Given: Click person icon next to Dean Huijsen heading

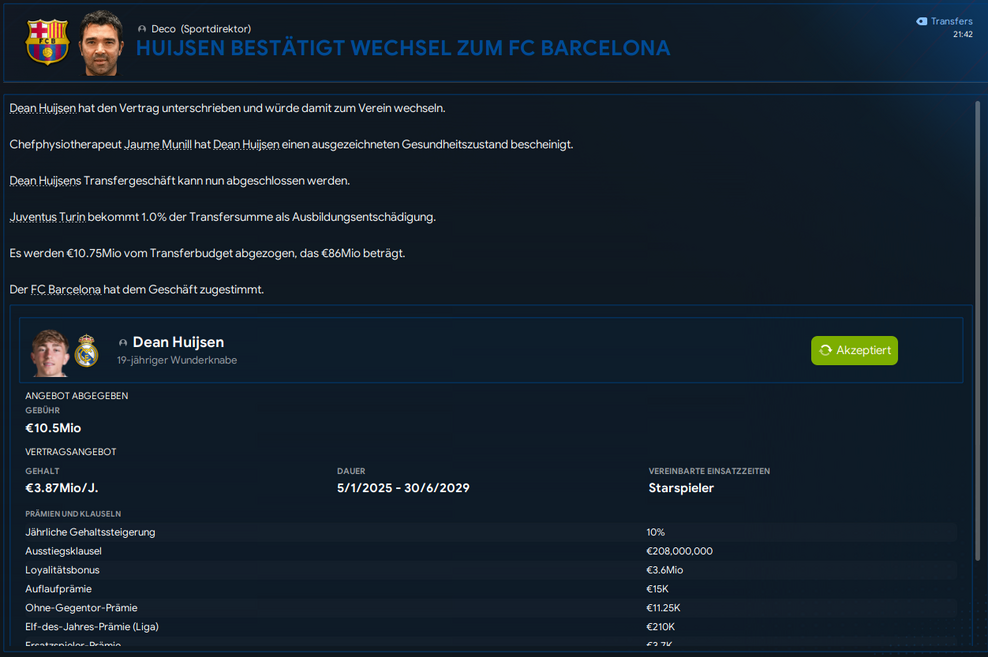Looking at the screenshot, I should coord(123,343).
